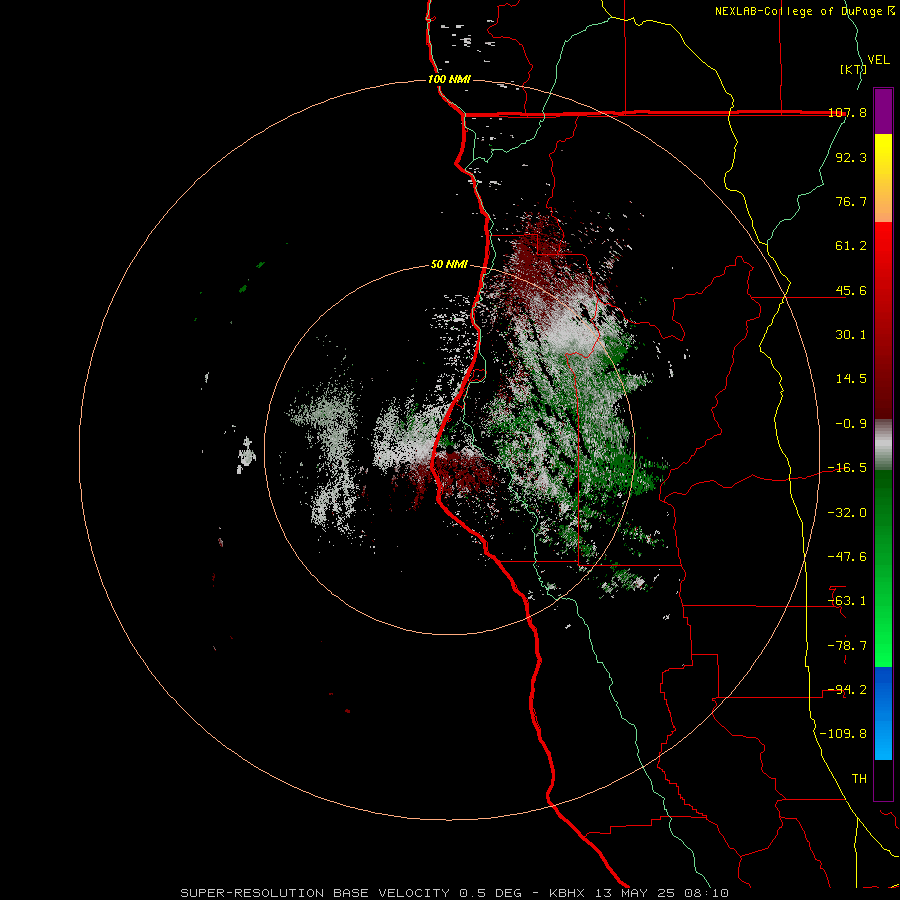Pick the yellow-orange segment of the color bar

point(883,178)
